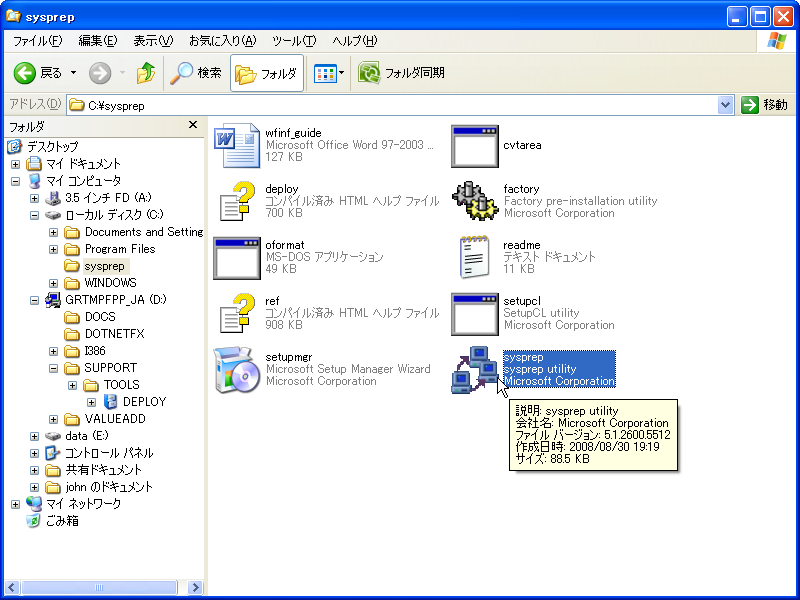The image size is (800, 600).
Task: Open the address bar dropdown arrow
Action: pyautogui.click(x=725, y=106)
